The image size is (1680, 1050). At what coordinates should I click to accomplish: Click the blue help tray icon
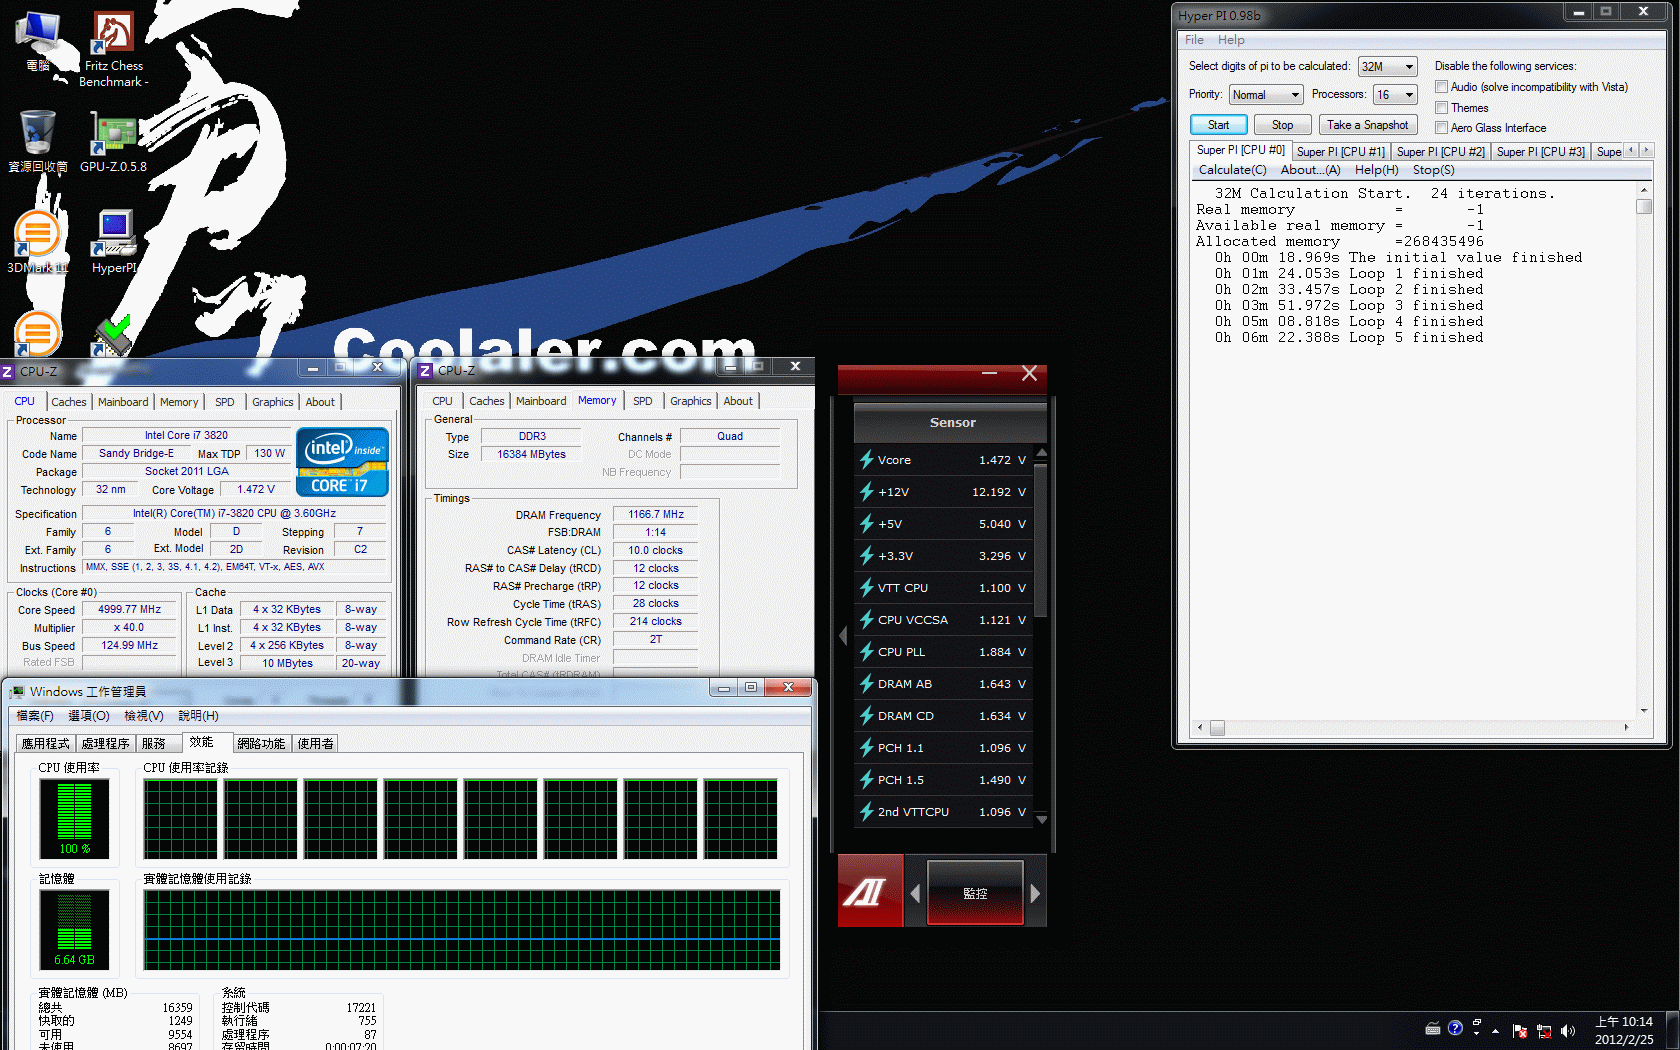(1455, 1028)
